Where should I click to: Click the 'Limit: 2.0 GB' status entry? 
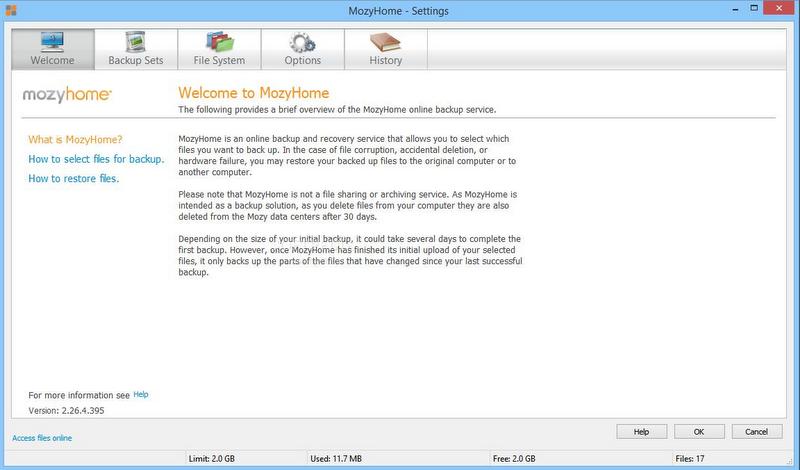click(212, 459)
